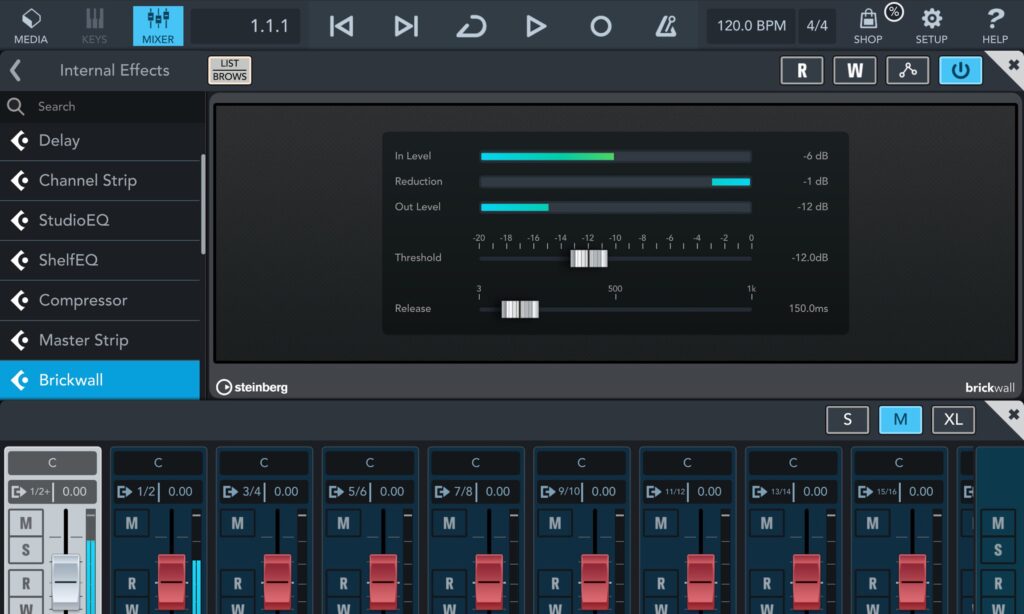
Task: Jump to the previous marker
Action: pos(341,26)
